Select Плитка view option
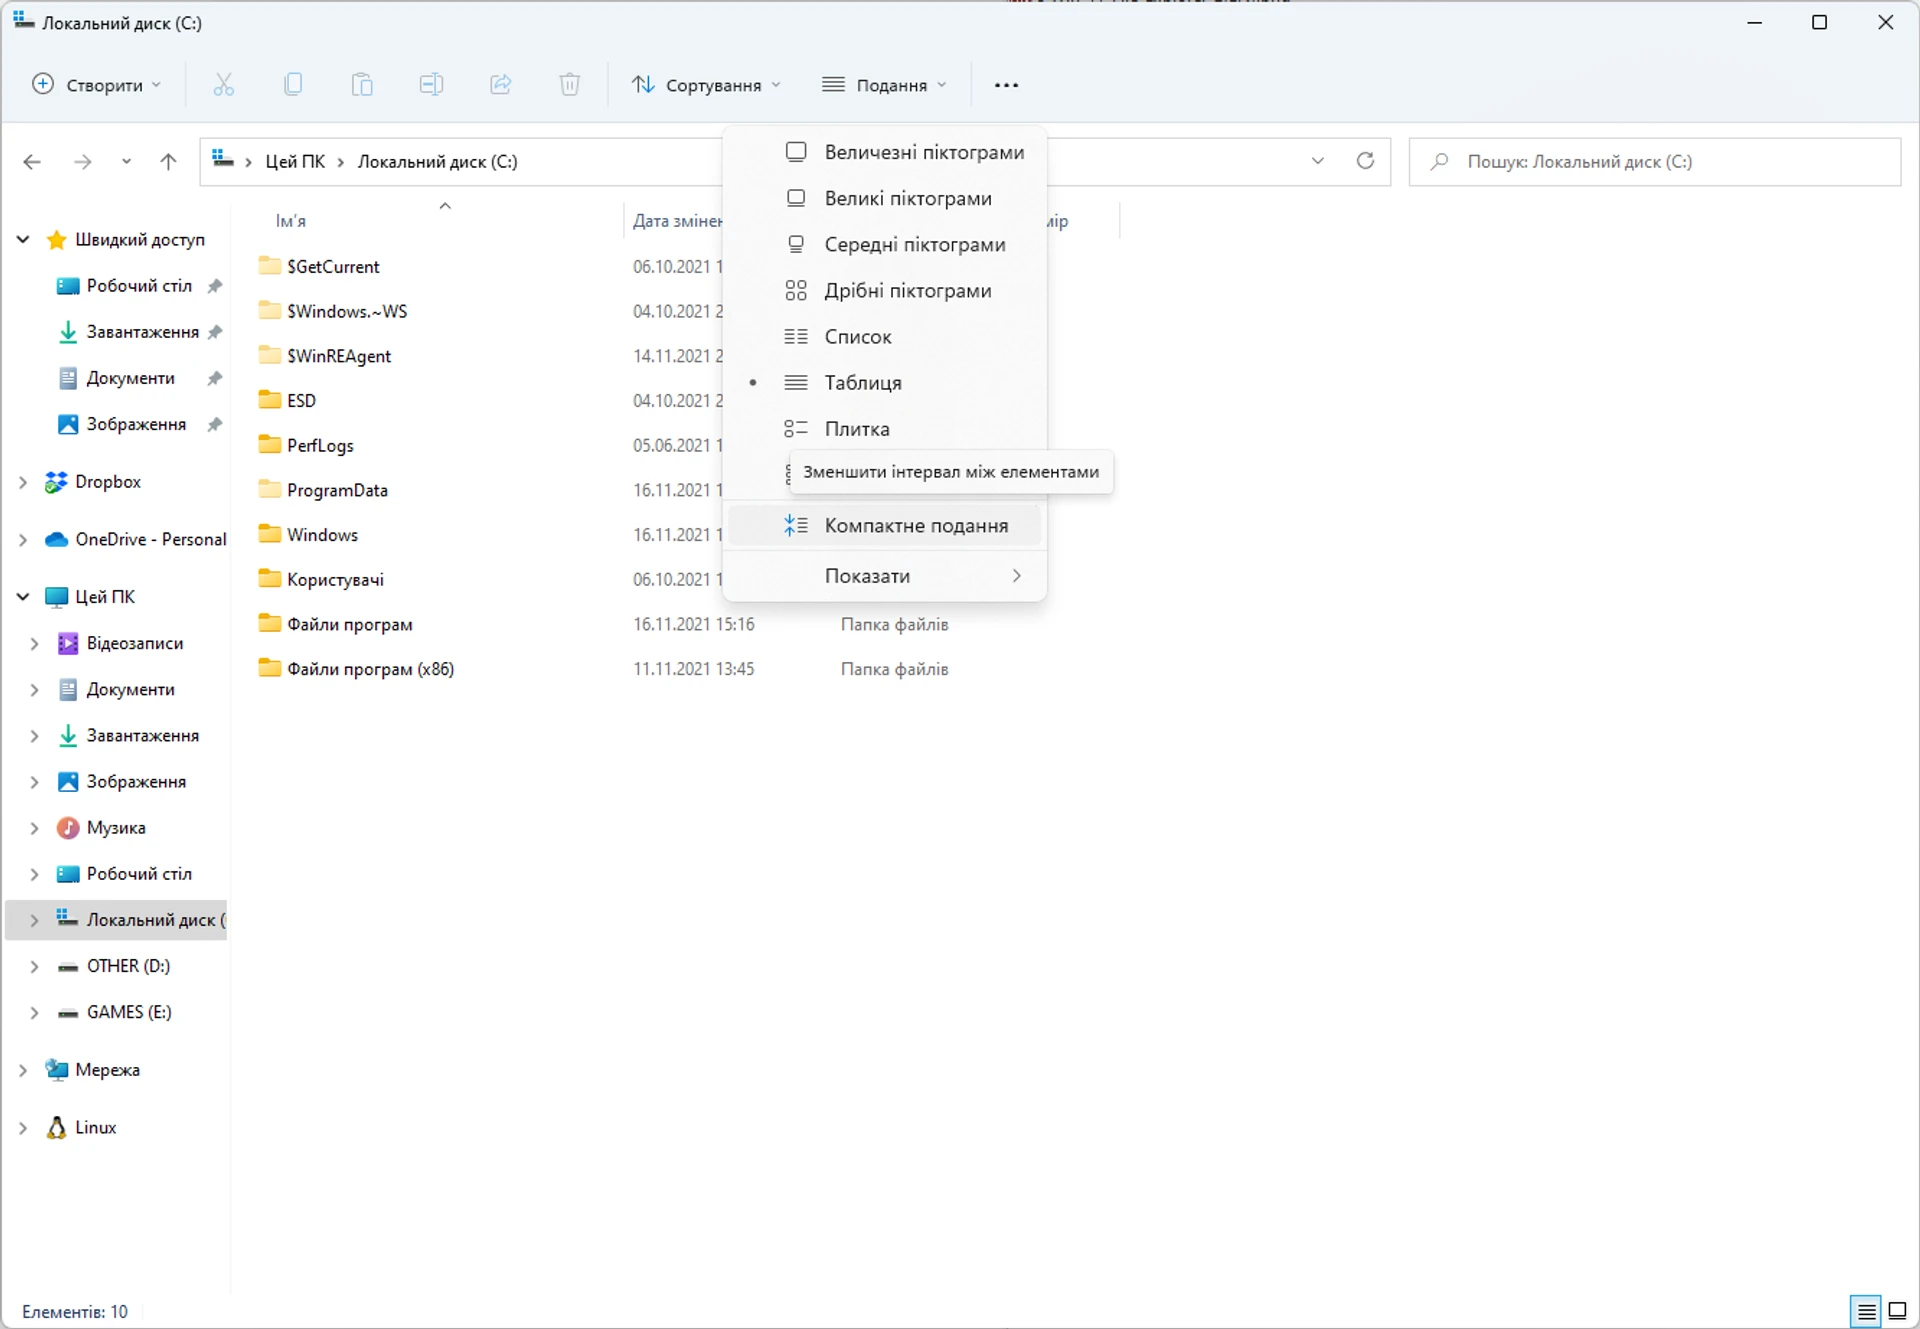 tap(884, 428)
